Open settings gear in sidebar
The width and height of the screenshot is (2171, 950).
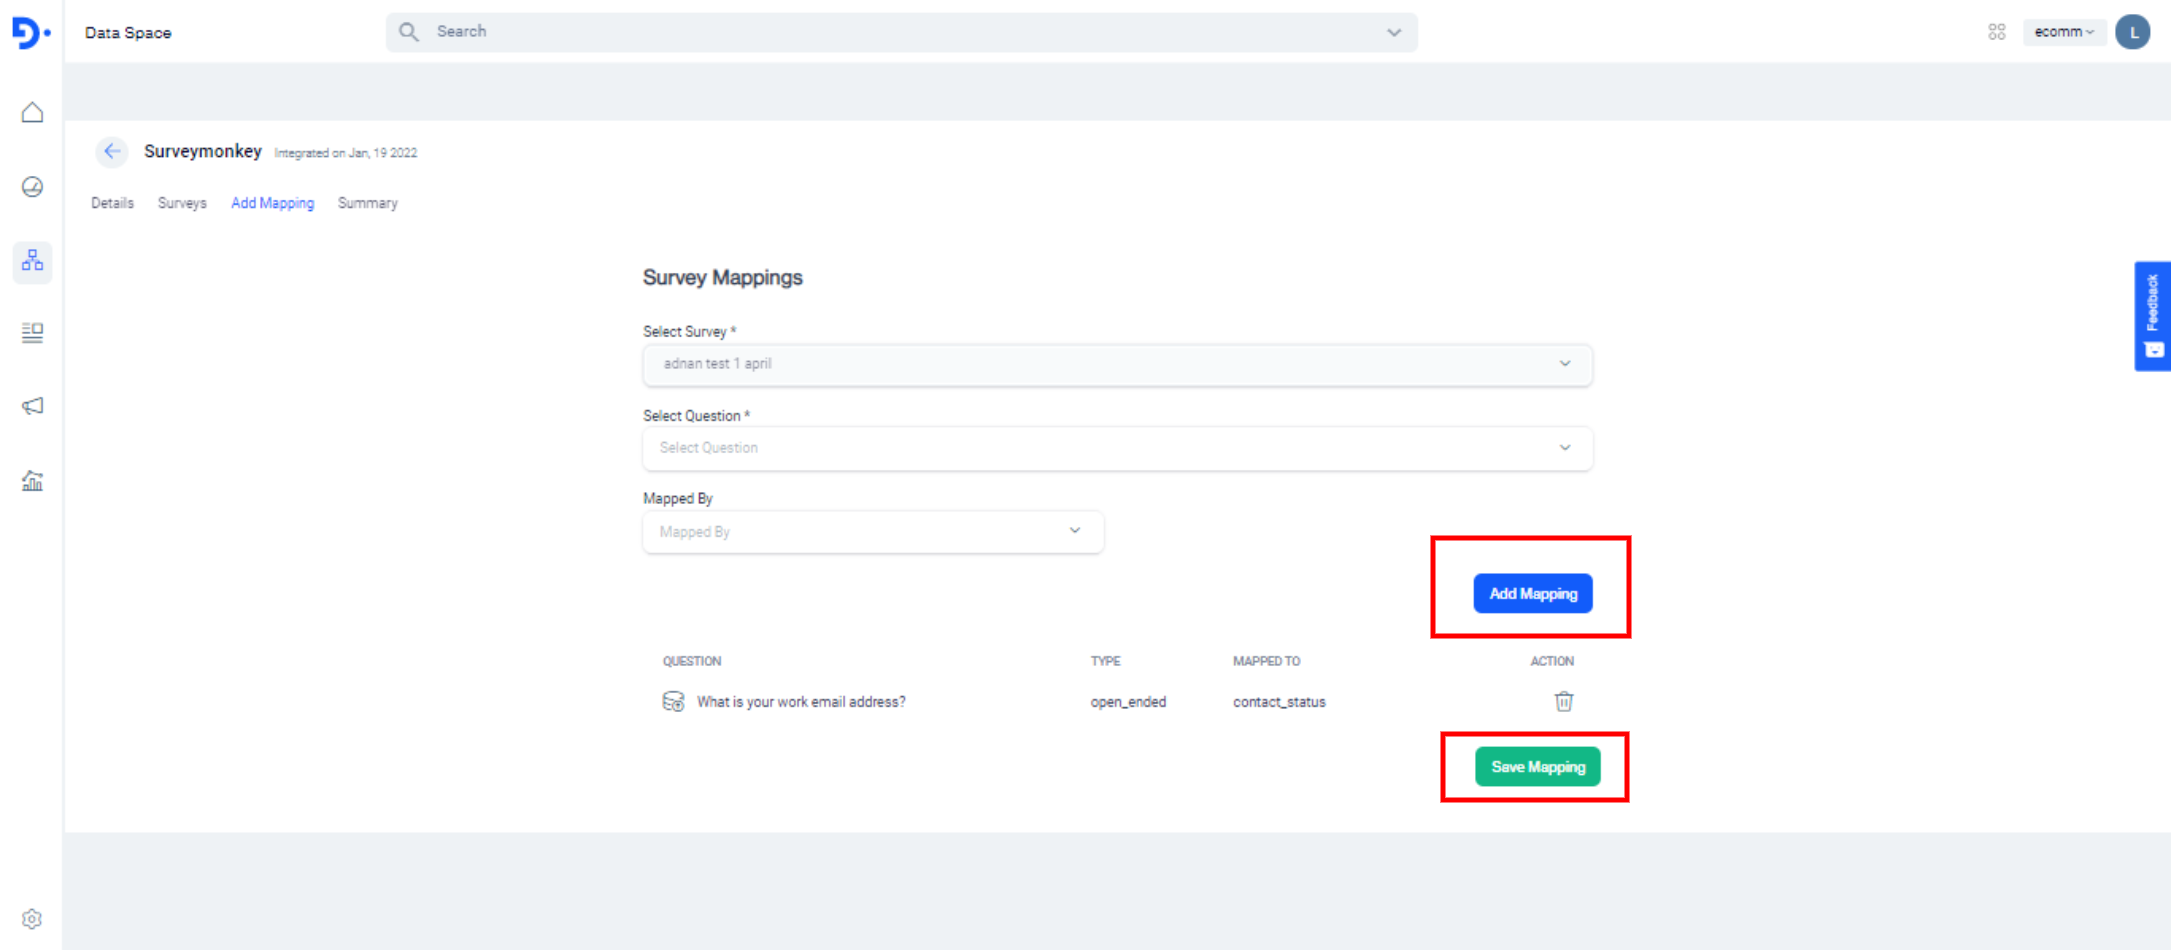point(32,919)
